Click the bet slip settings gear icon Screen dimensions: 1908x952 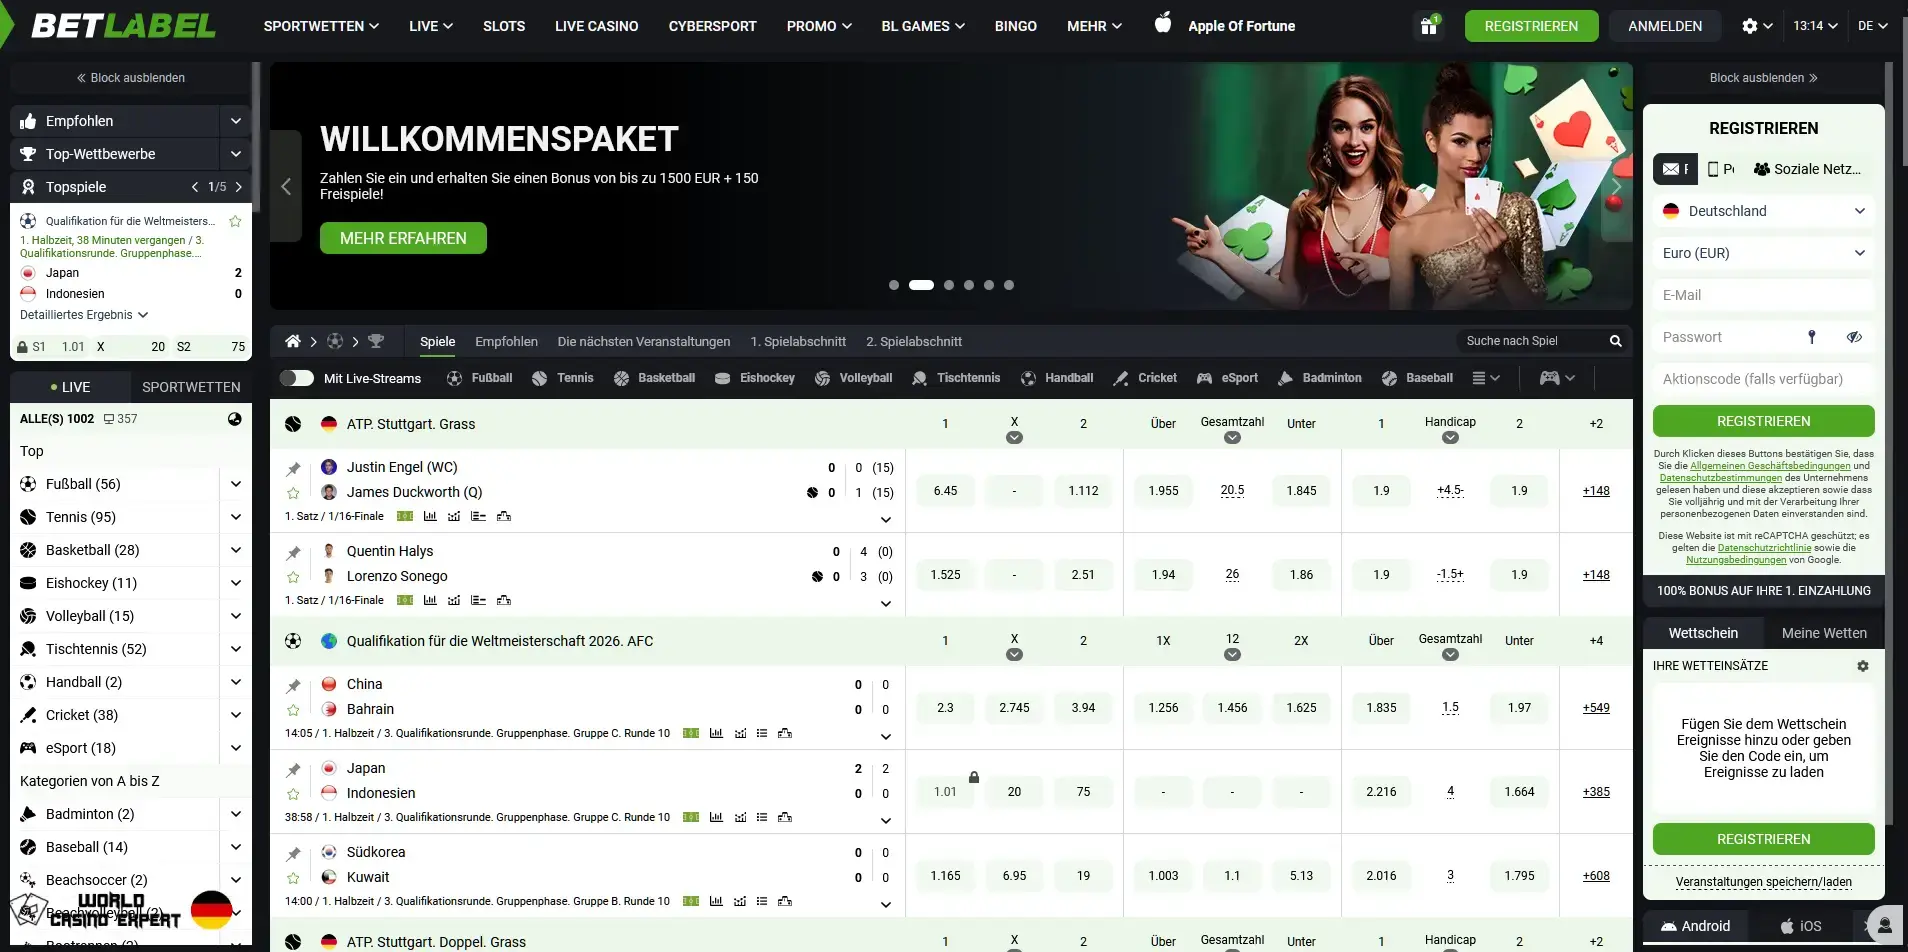tap(1862, 666)
